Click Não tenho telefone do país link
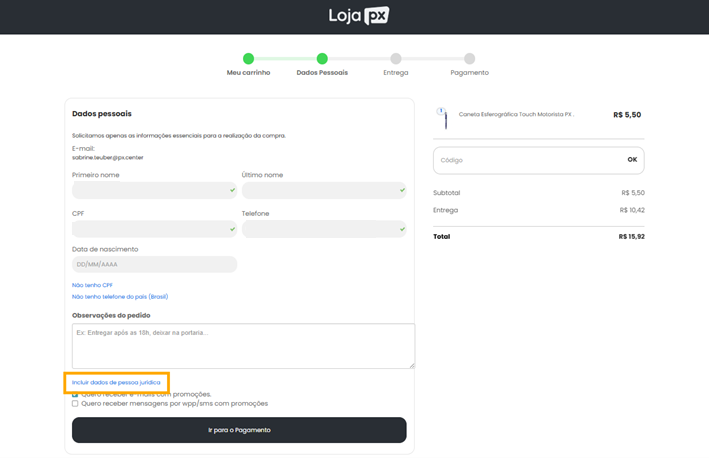709x458 pixels. point(120,297)
